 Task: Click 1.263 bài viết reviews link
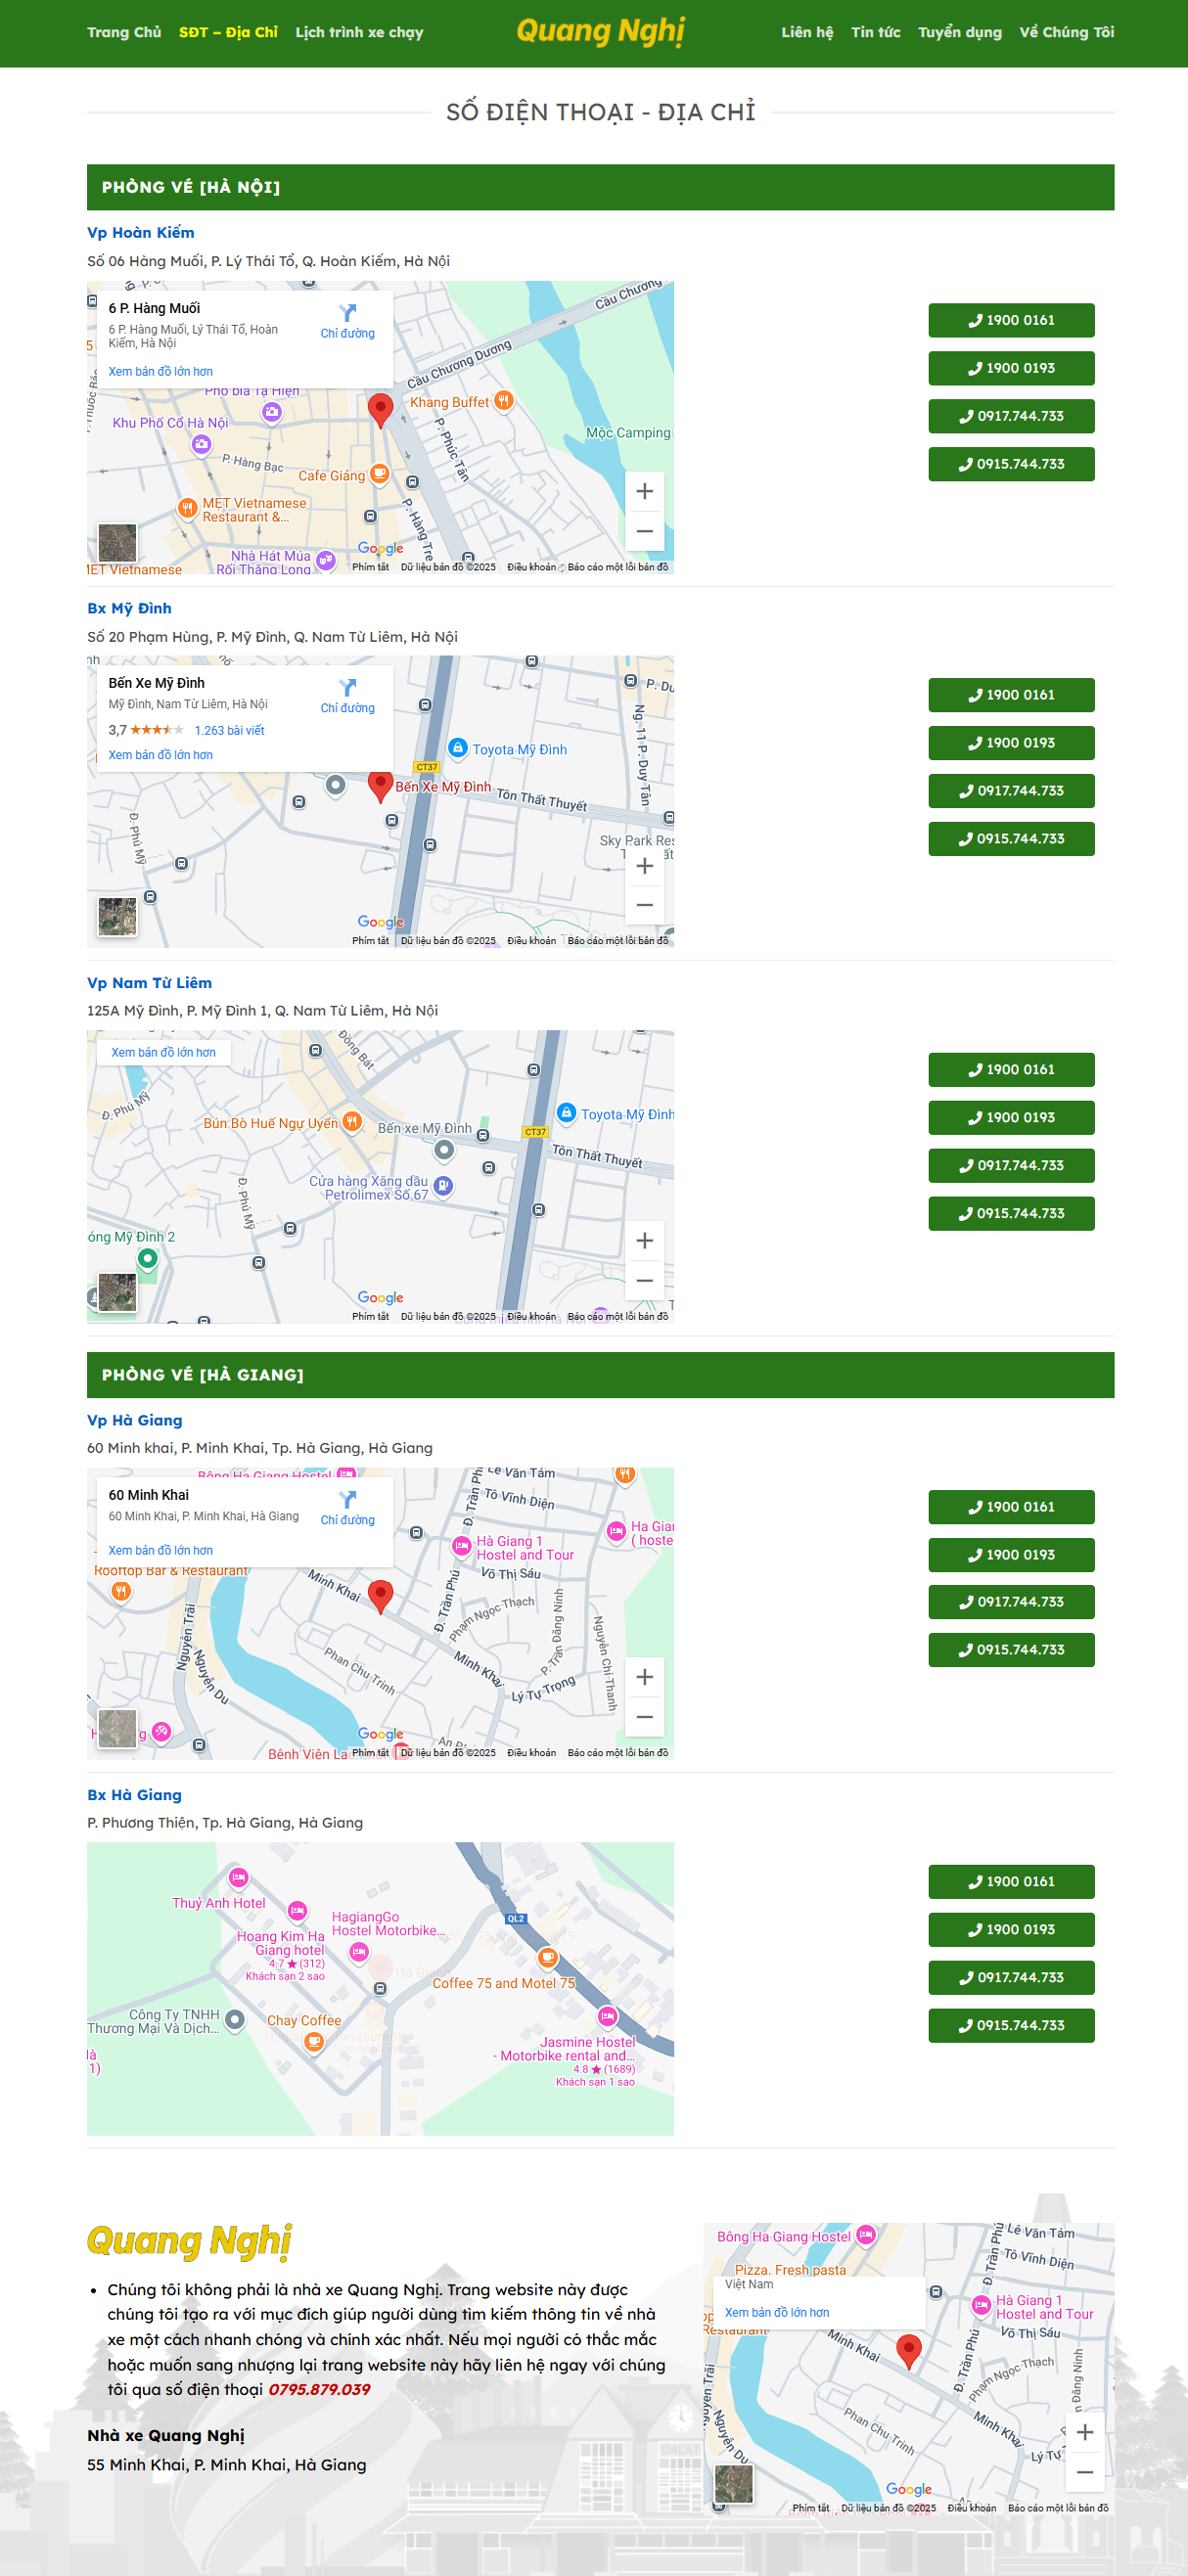click(x=229, y=730)
